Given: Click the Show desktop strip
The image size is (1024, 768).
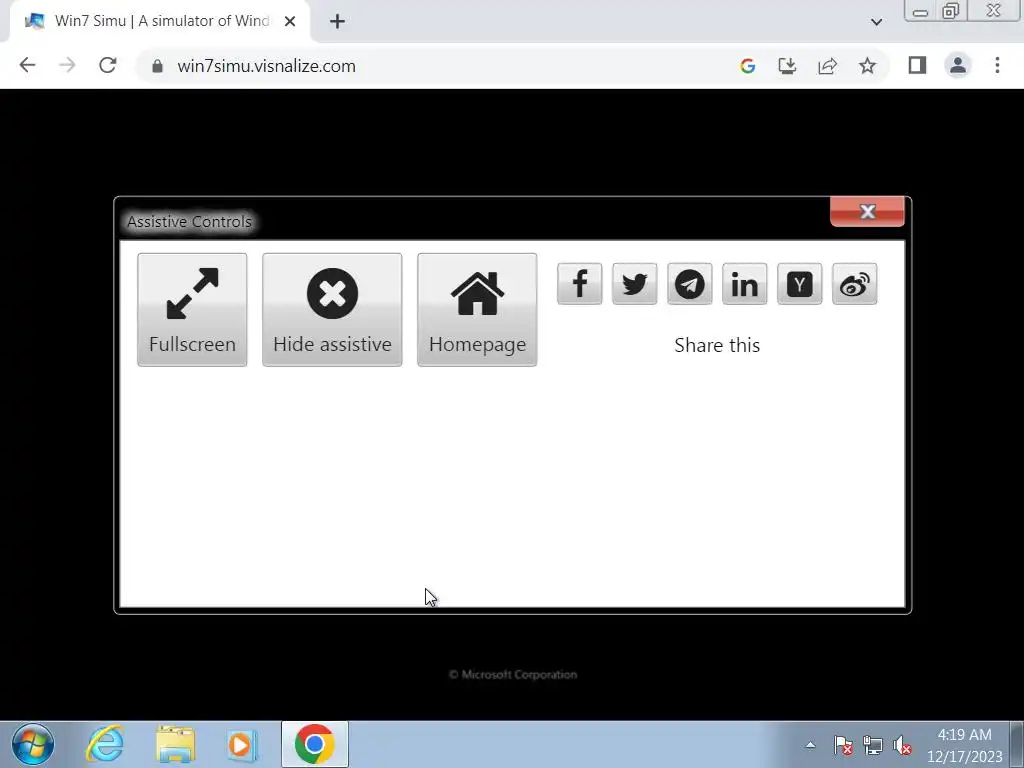Looking at the screenshot, I should 1017,744.
